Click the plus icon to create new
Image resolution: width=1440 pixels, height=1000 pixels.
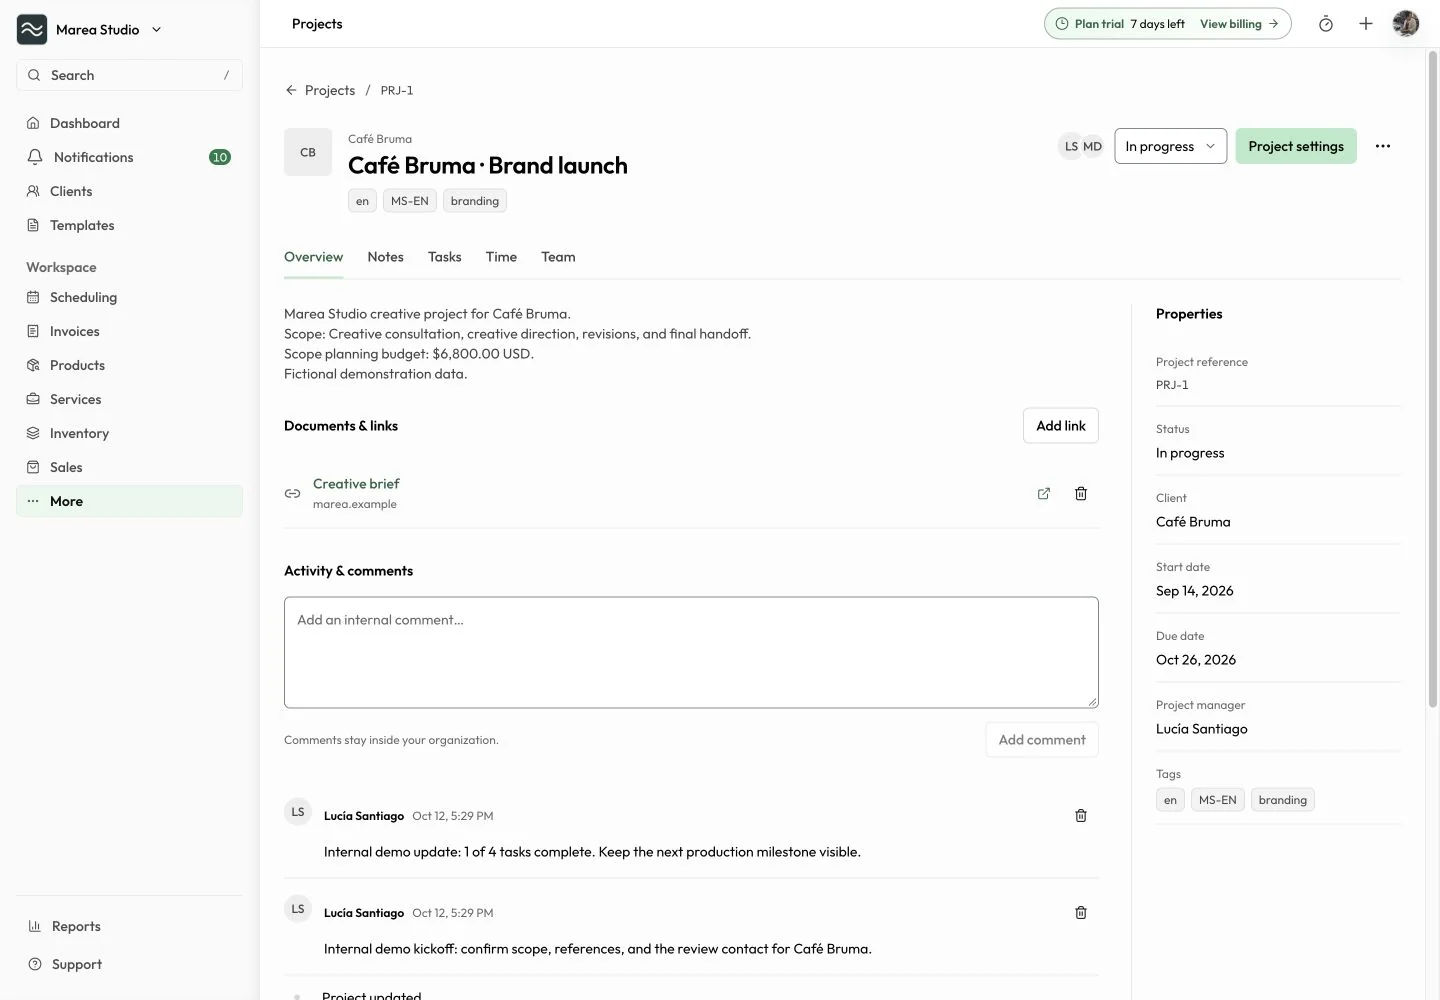click(1366, 24)
